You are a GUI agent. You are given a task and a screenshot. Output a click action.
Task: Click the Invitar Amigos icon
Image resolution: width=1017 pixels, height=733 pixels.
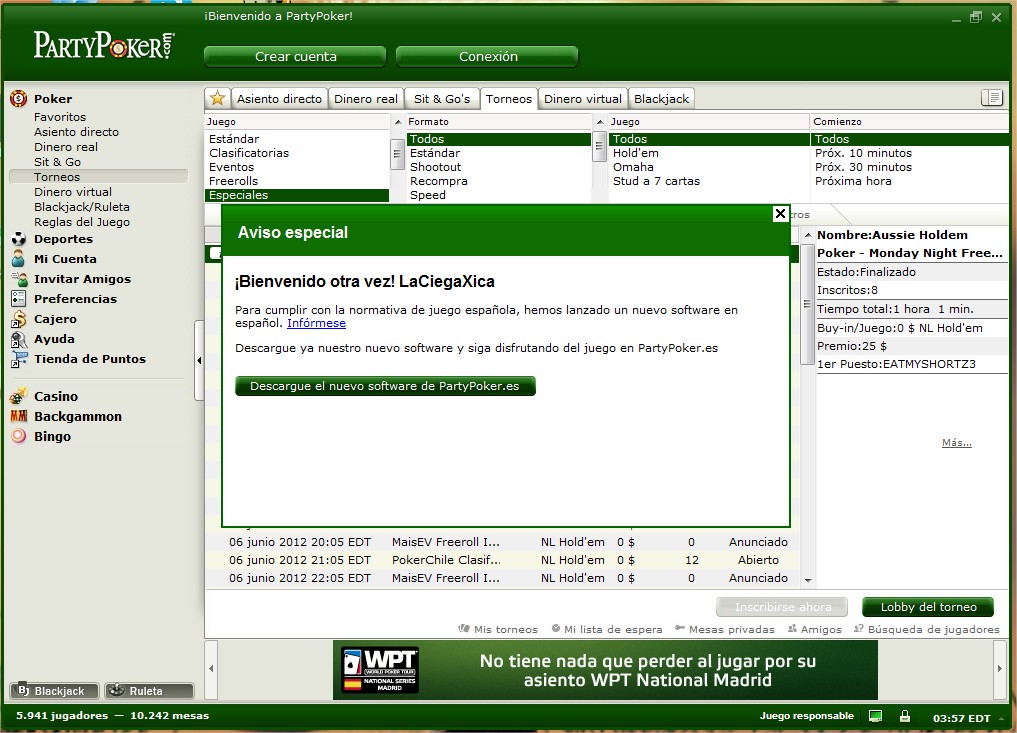click(x=18, y=279)
